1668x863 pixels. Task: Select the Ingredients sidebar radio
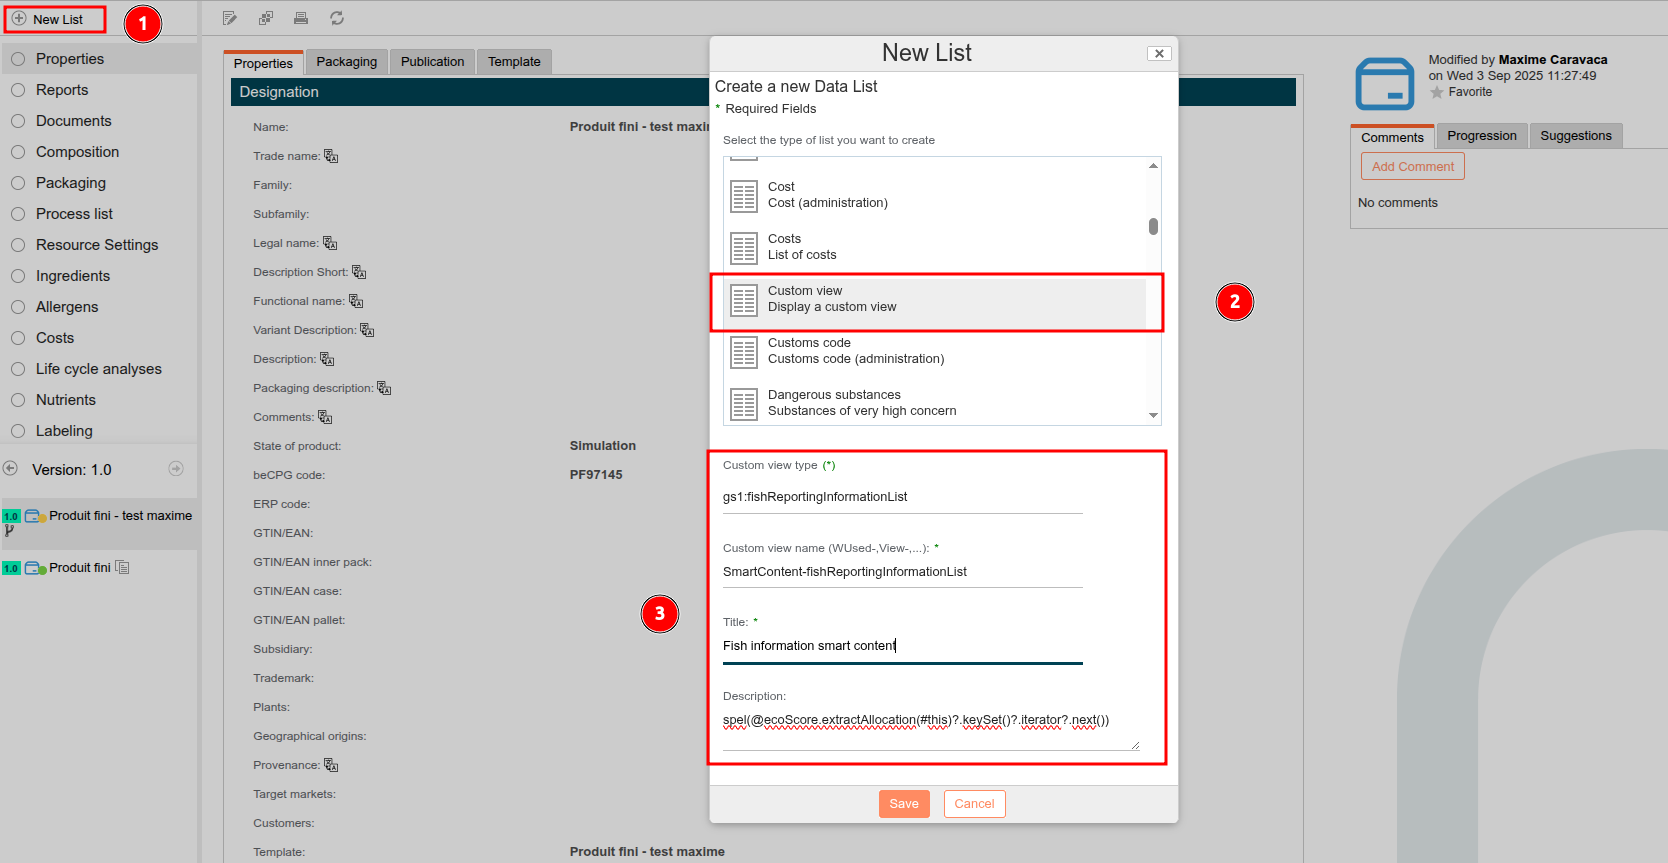pyautogui.click(x=18, y=276)
